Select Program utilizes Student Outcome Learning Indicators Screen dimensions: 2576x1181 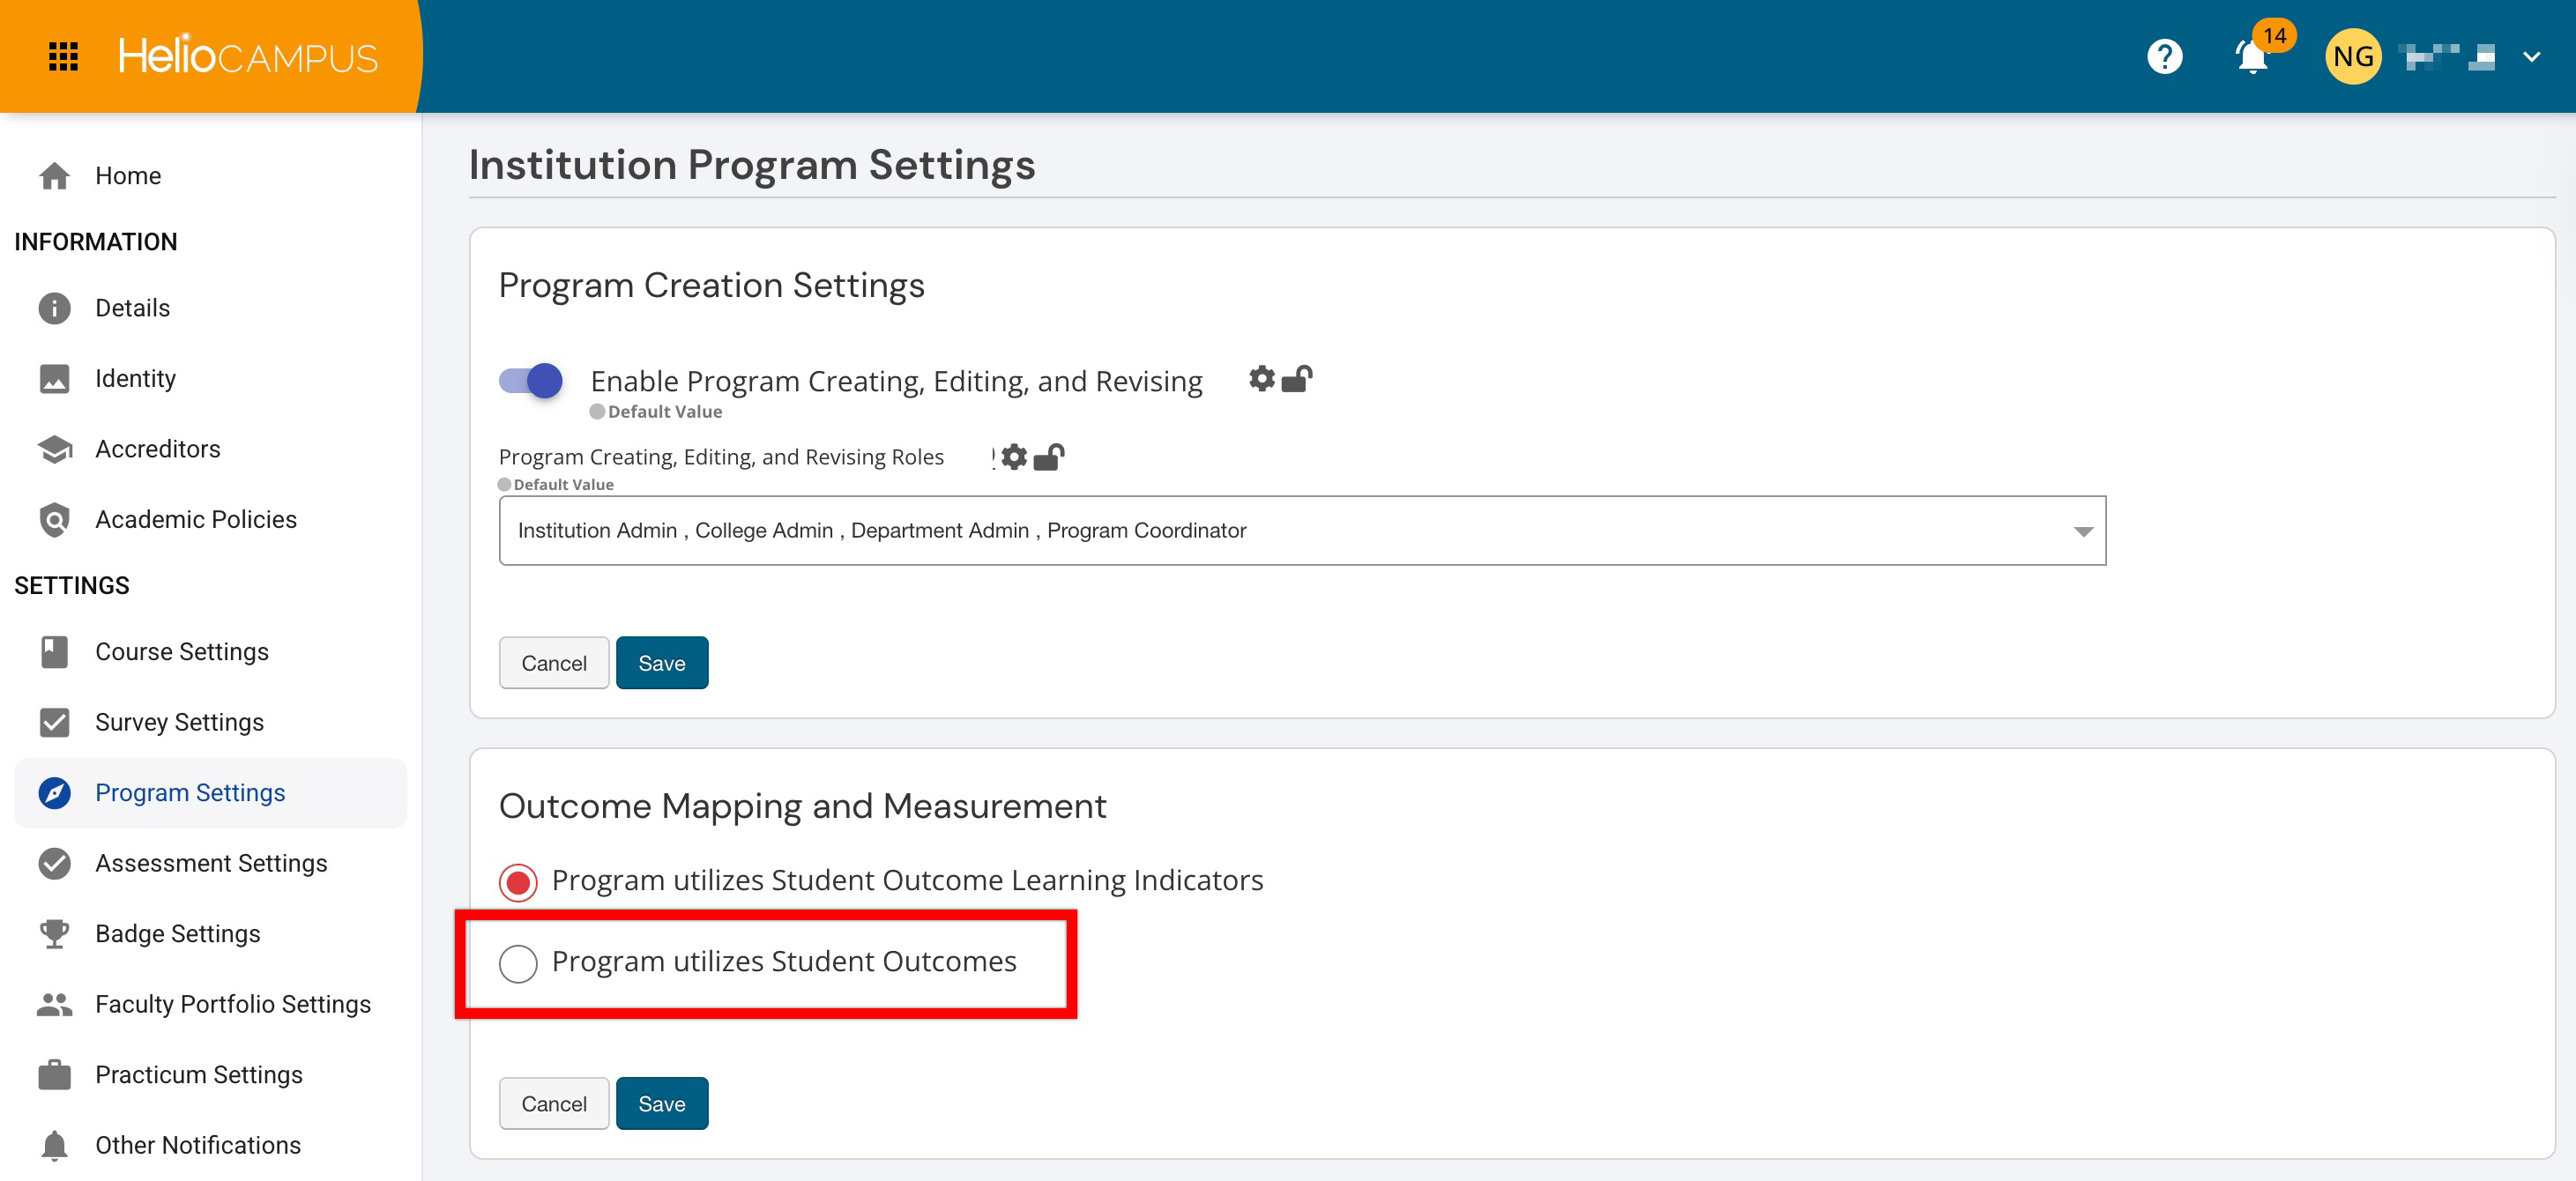tap(518, 882)
